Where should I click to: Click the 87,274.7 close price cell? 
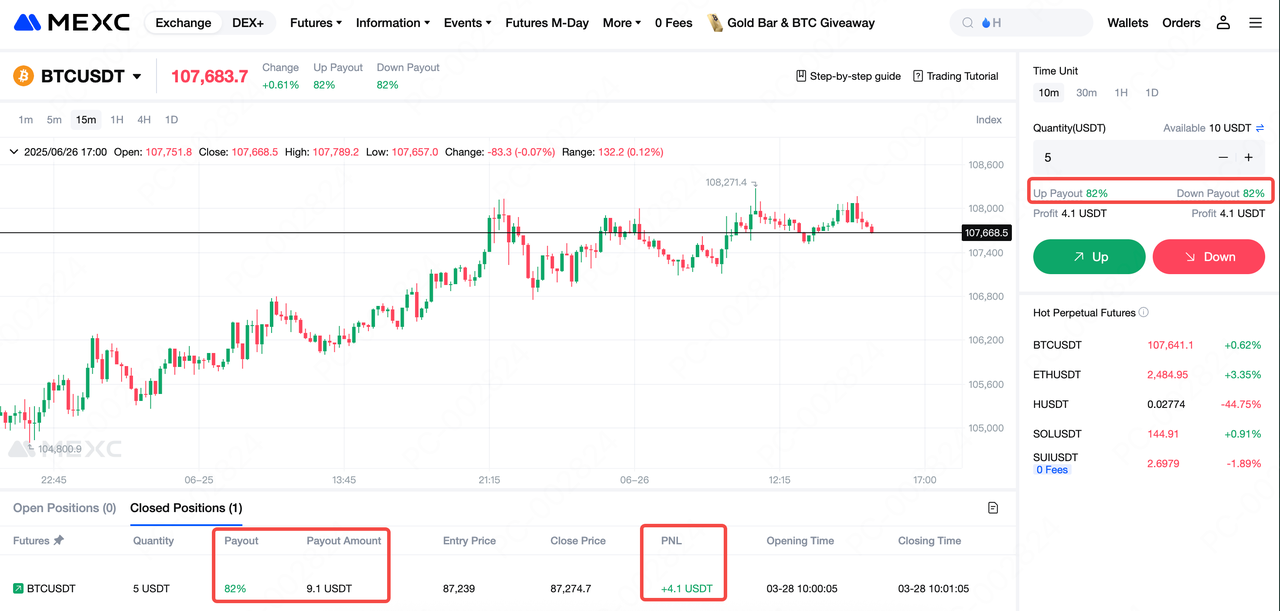(573, 588)
